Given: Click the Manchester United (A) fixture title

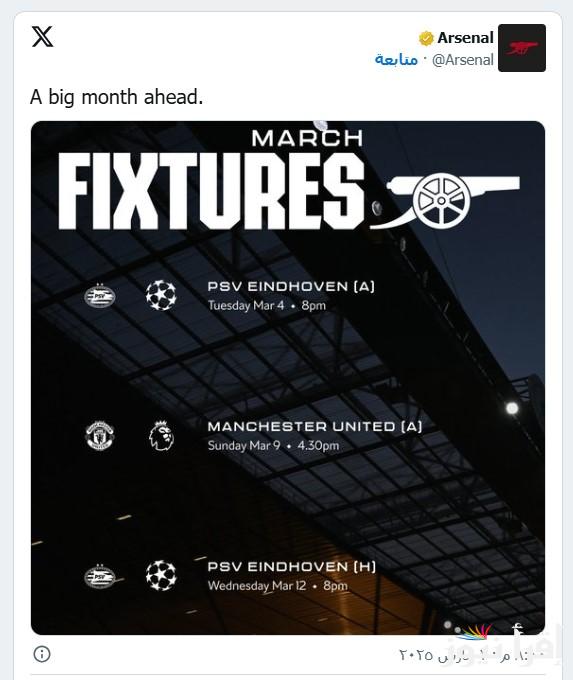Looking at the screenshot, I should 315,426.
